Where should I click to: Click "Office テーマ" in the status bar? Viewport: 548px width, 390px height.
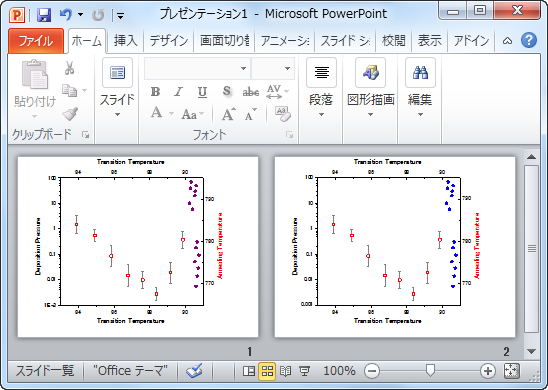130,371
